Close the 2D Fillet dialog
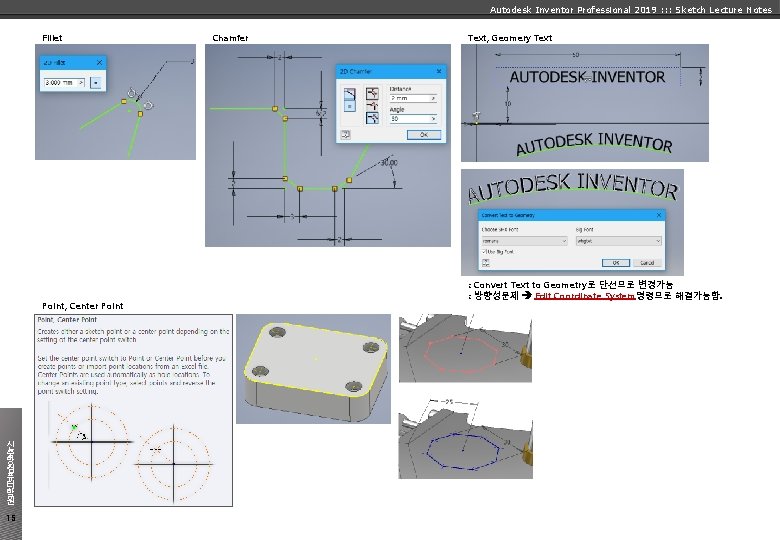Viewport: 780px width, 540px height. [99, 62]
